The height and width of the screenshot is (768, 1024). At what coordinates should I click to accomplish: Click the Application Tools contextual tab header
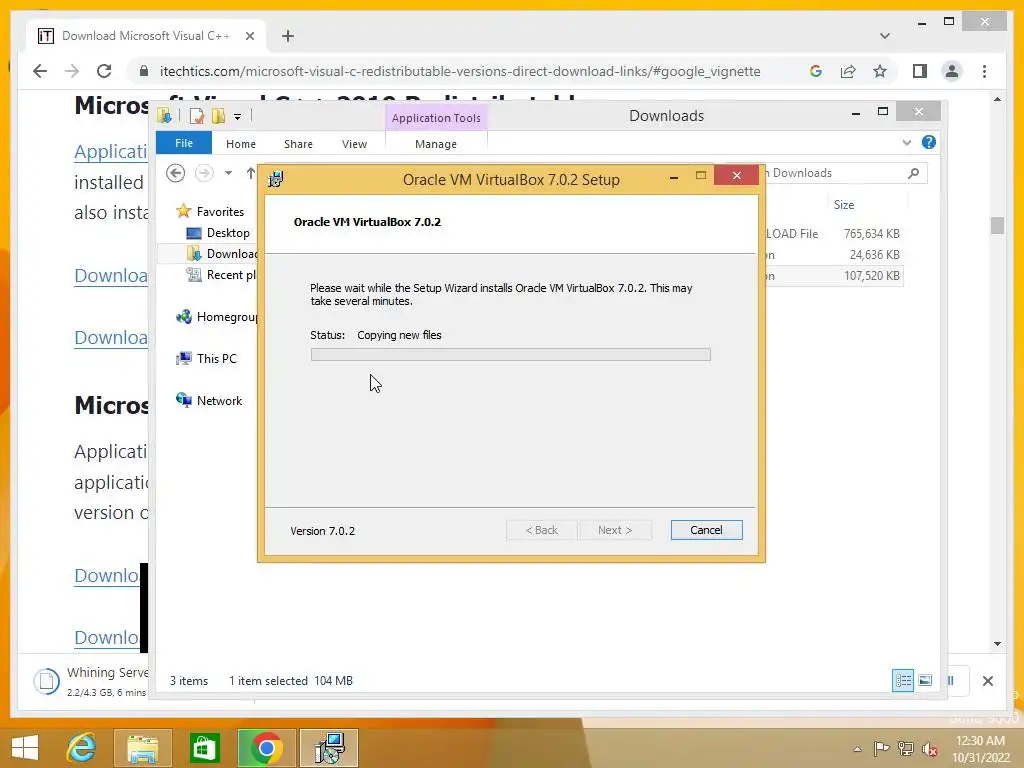click(436, 118)
